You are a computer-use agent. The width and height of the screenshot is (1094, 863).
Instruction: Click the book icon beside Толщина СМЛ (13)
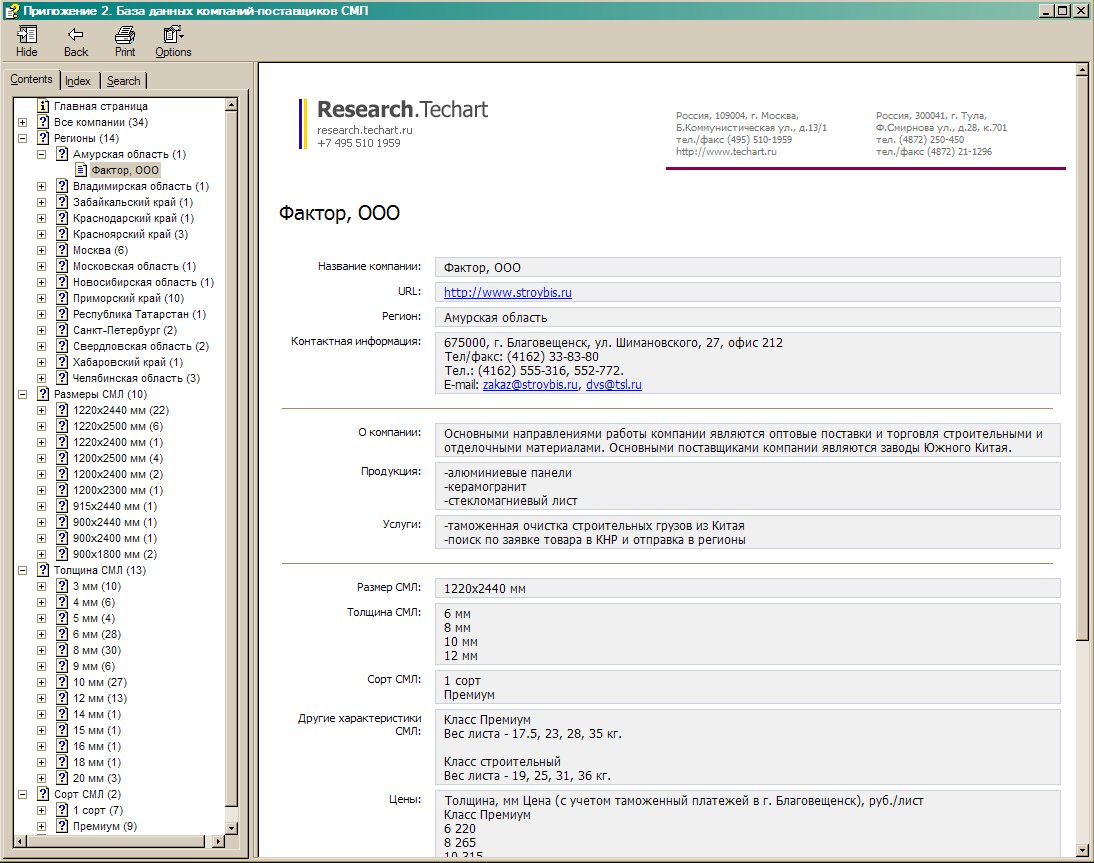pos(43,570)
